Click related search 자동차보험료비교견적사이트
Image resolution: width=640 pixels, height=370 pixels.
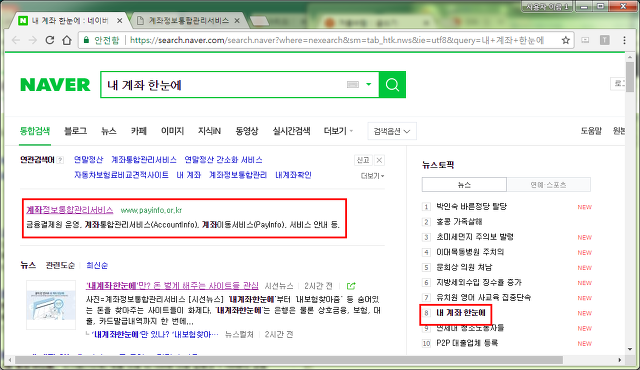pyautogui.click(x=121, y=175)
